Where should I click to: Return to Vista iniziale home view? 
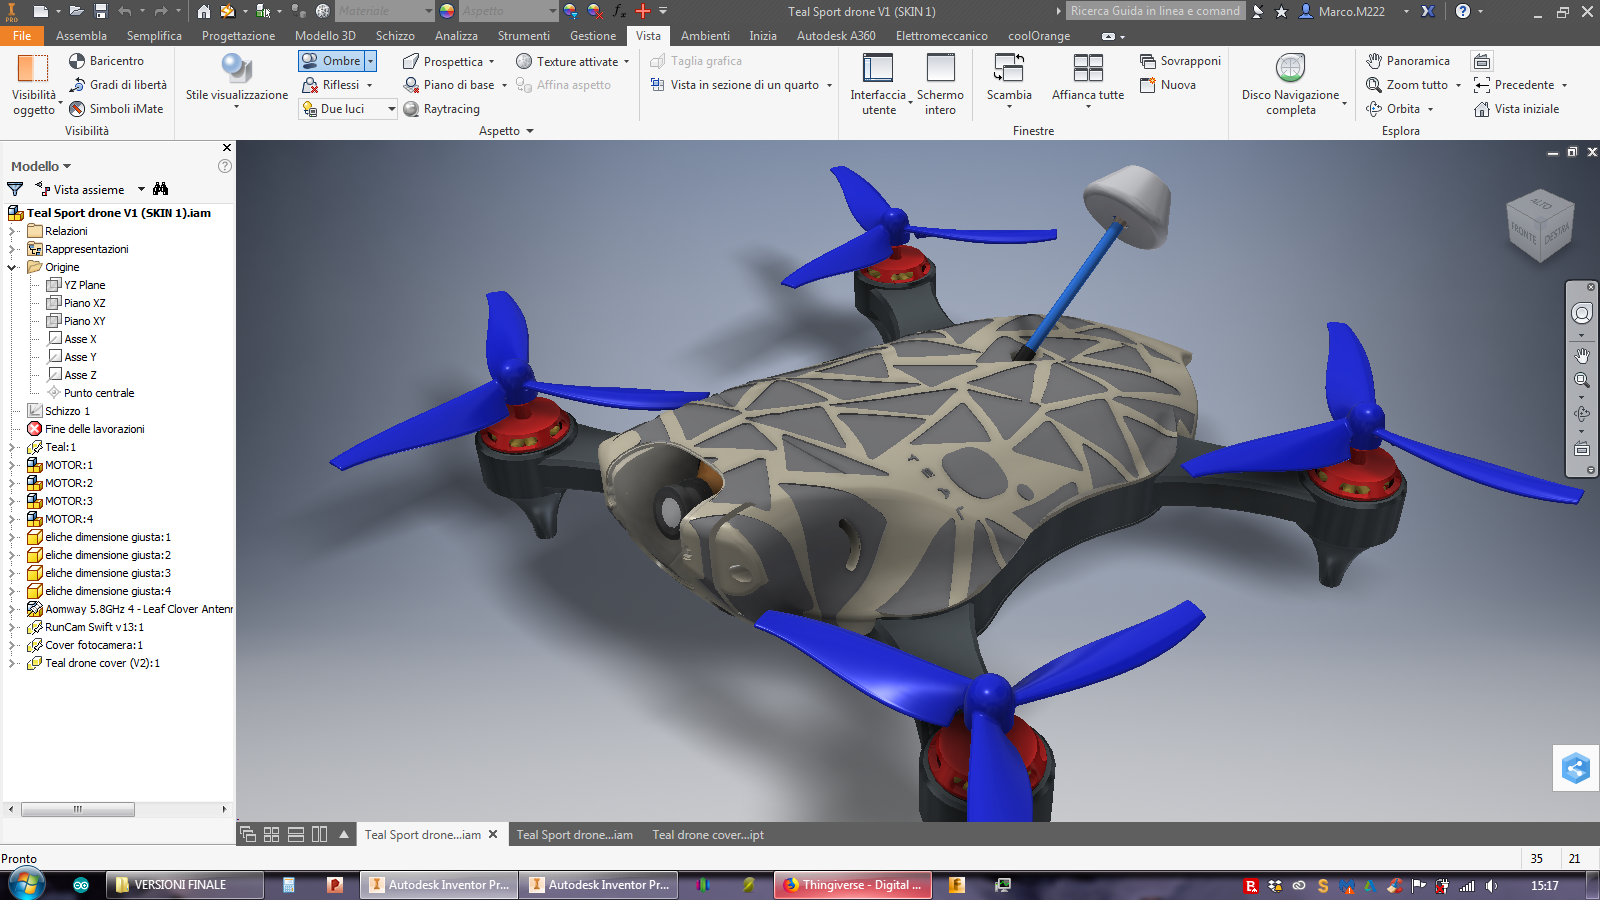pos(1516,109)
